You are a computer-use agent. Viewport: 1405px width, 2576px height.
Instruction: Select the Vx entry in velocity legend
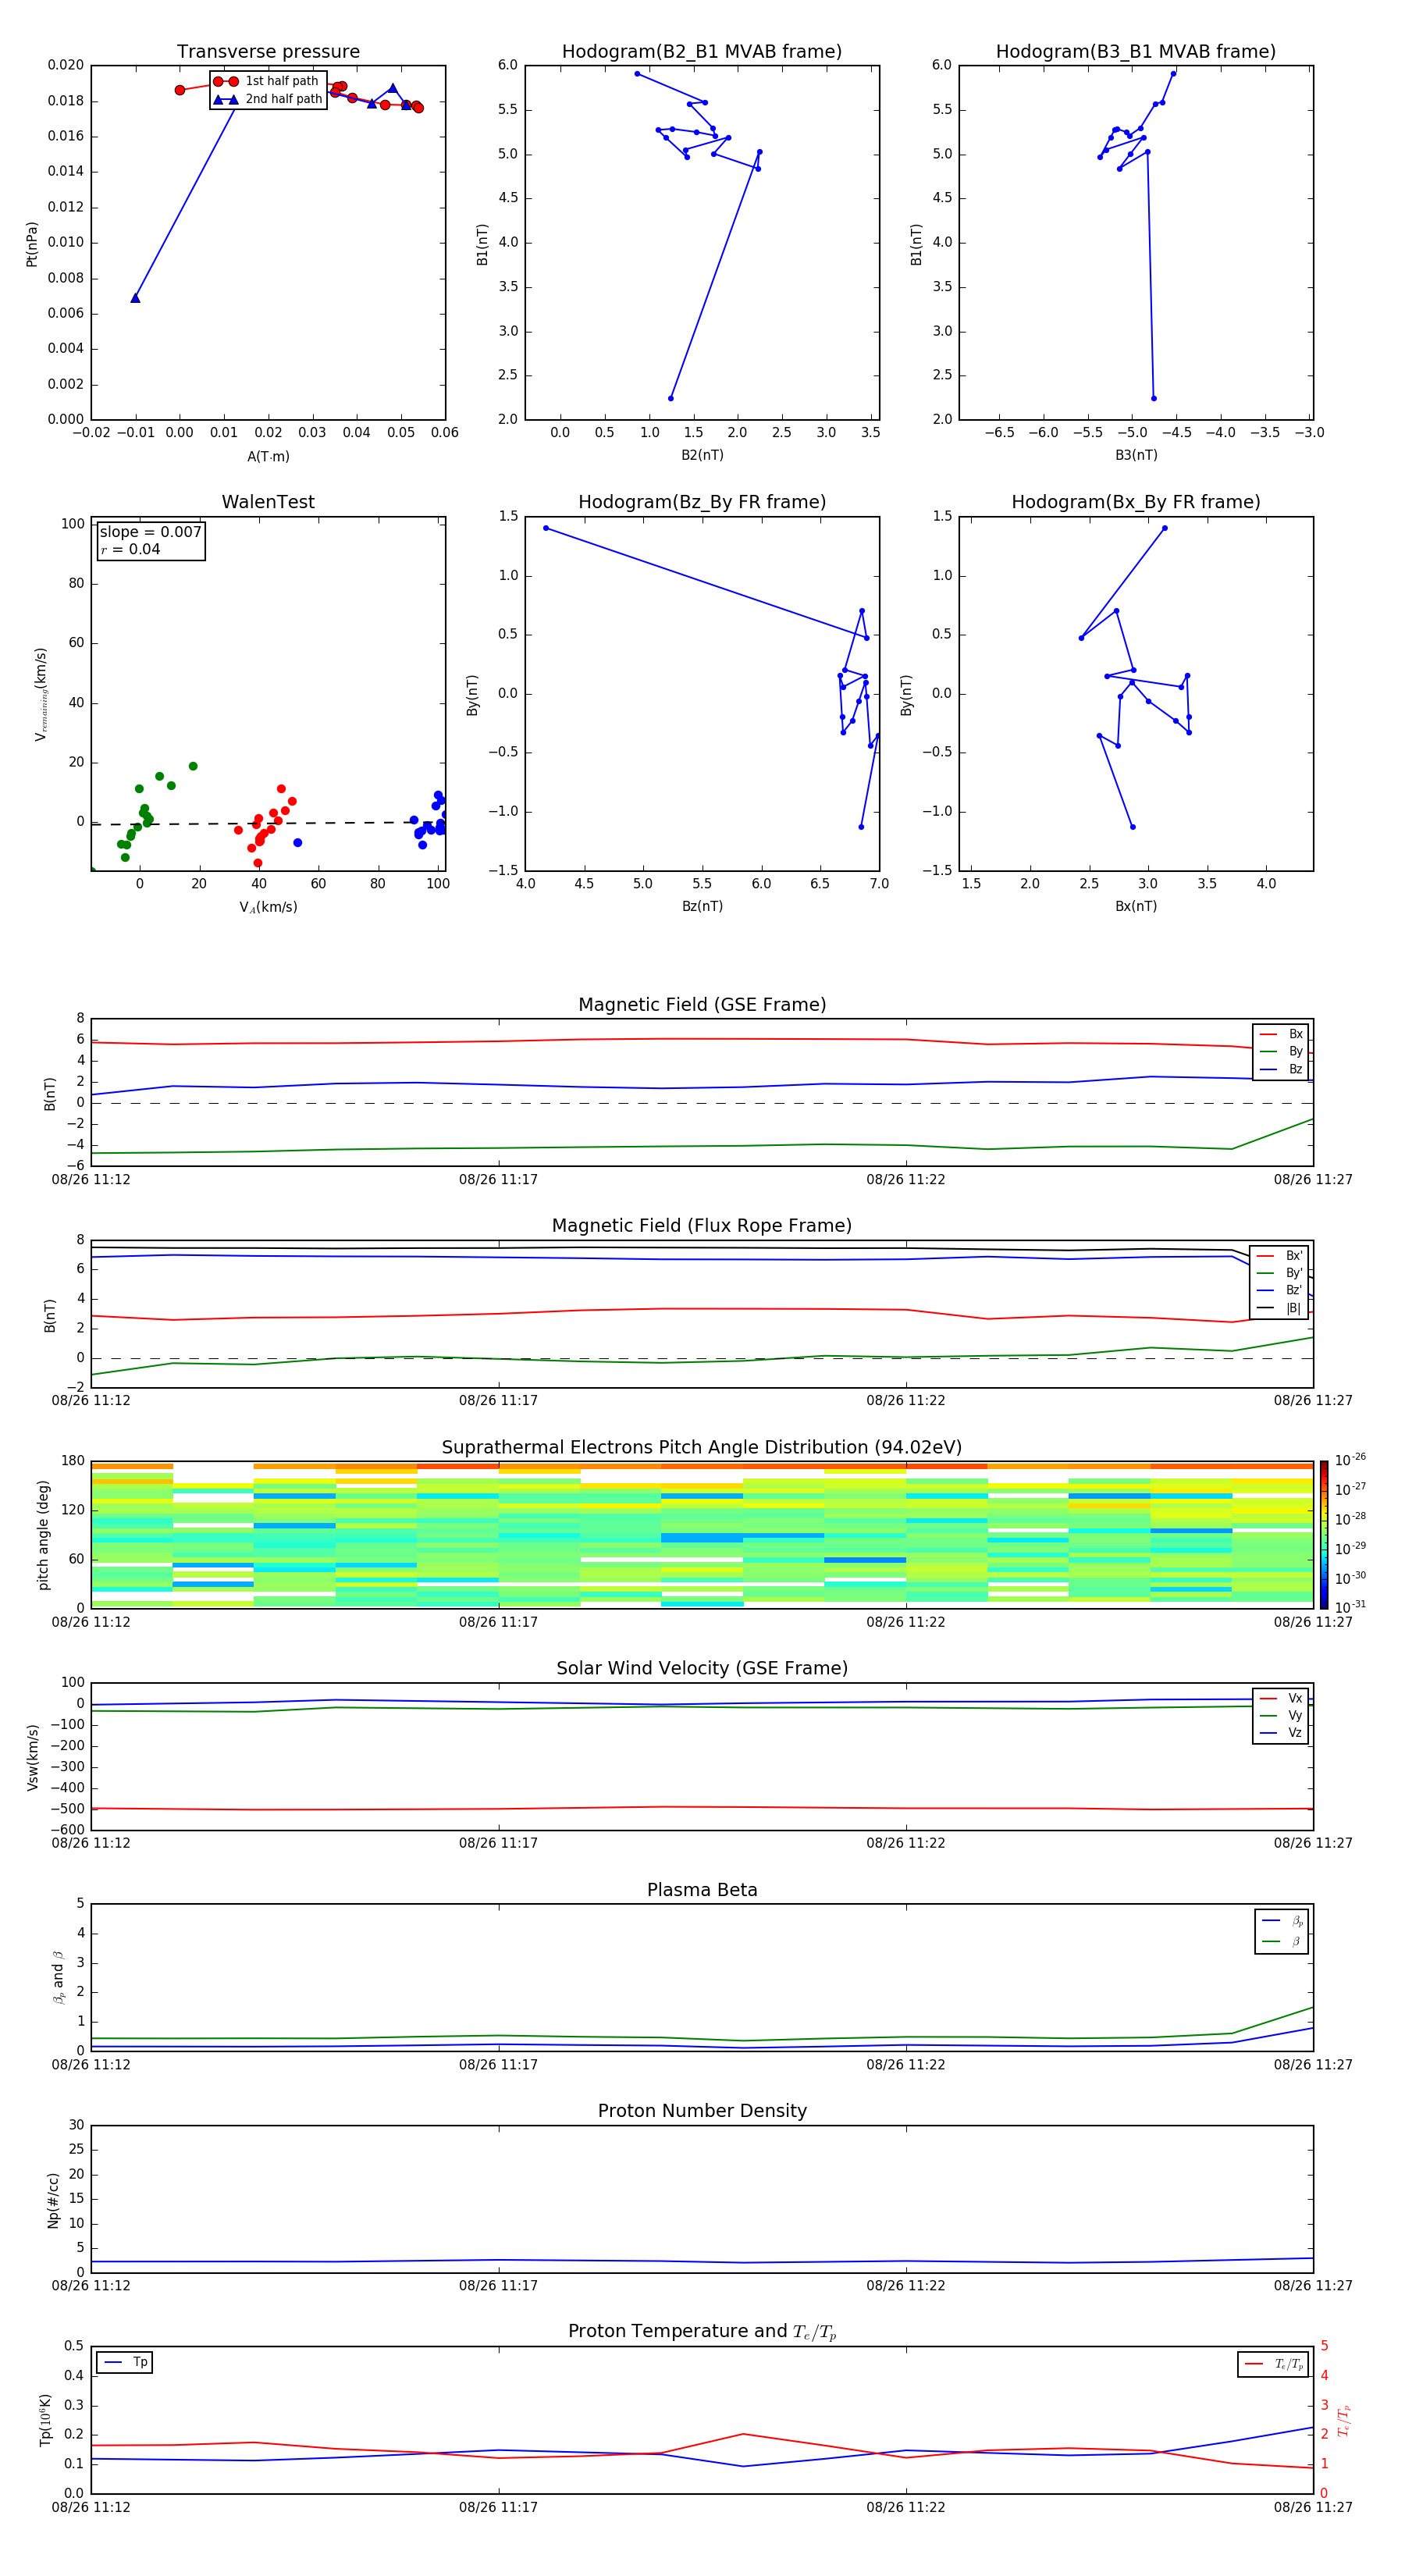[1281, 1699]
